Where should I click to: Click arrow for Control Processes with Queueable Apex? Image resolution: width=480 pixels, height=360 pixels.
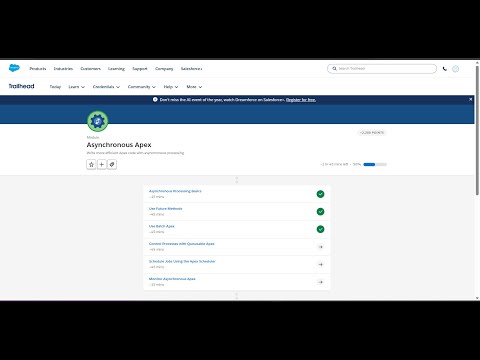(320, 247)
